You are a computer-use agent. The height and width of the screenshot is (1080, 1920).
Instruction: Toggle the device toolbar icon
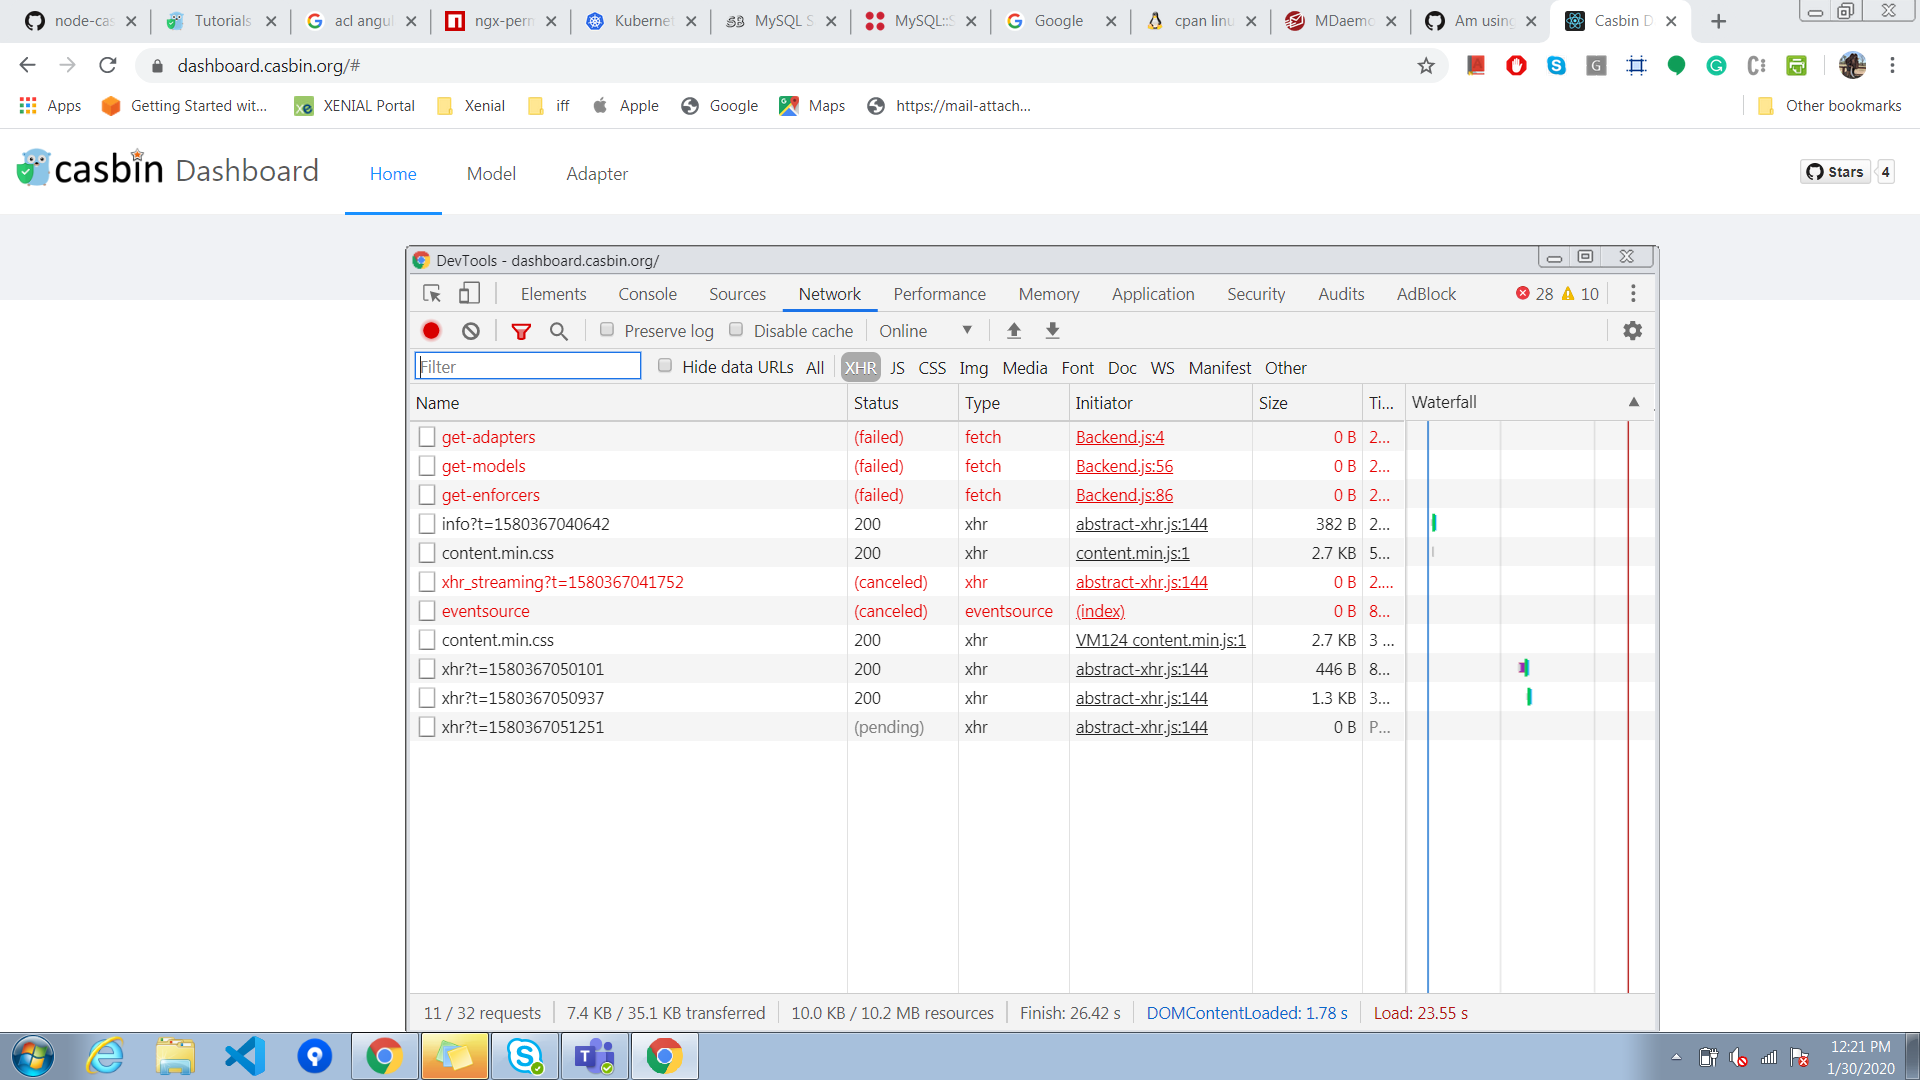pyautogui.click(x=469, y=293)
